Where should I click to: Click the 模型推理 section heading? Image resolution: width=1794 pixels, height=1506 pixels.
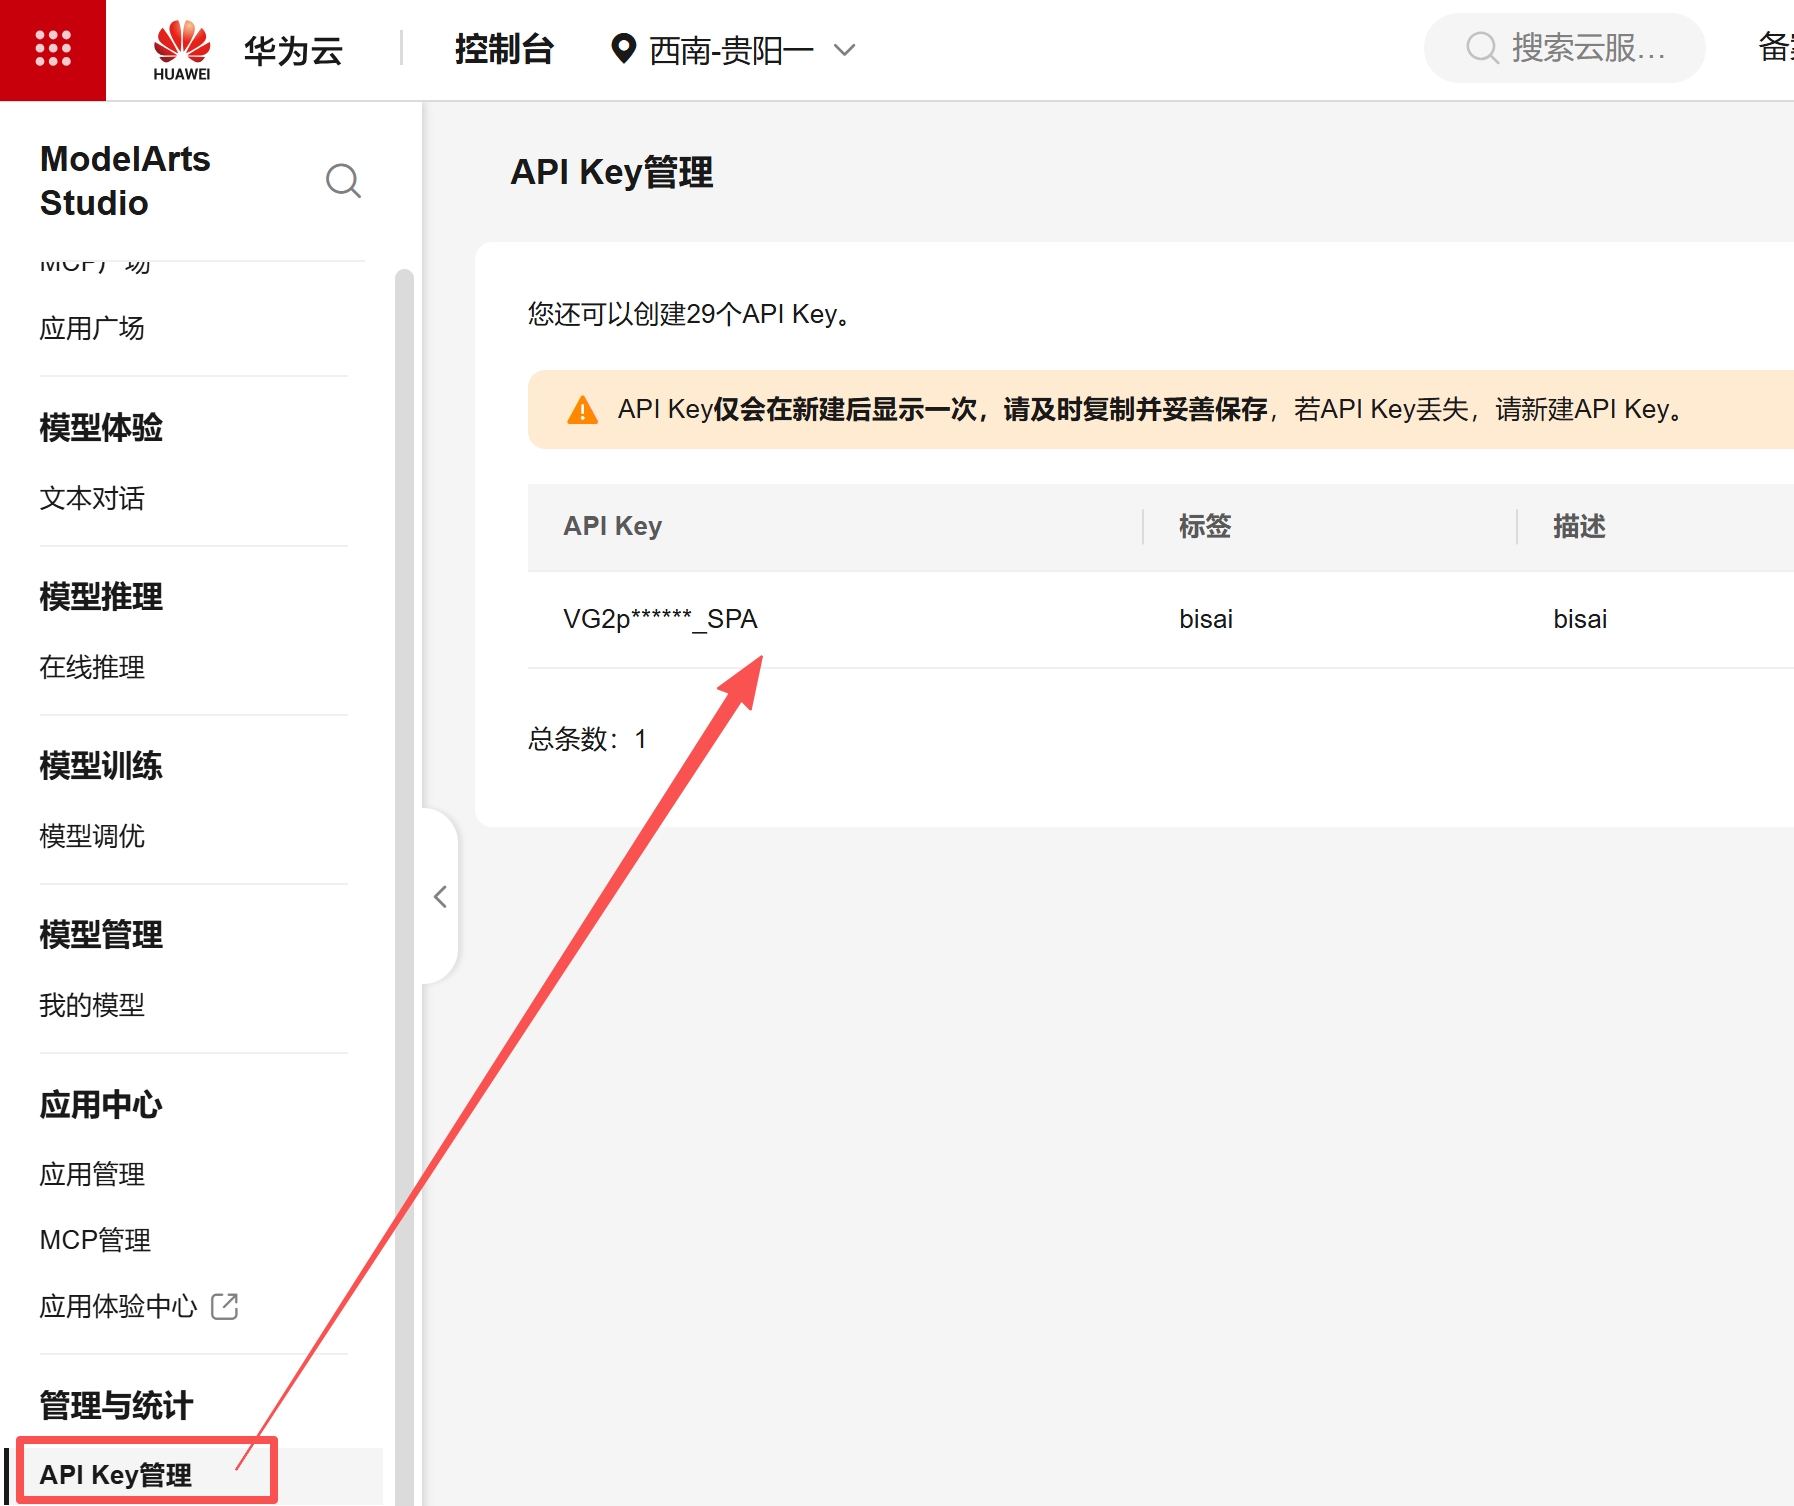tap(101, 596)
